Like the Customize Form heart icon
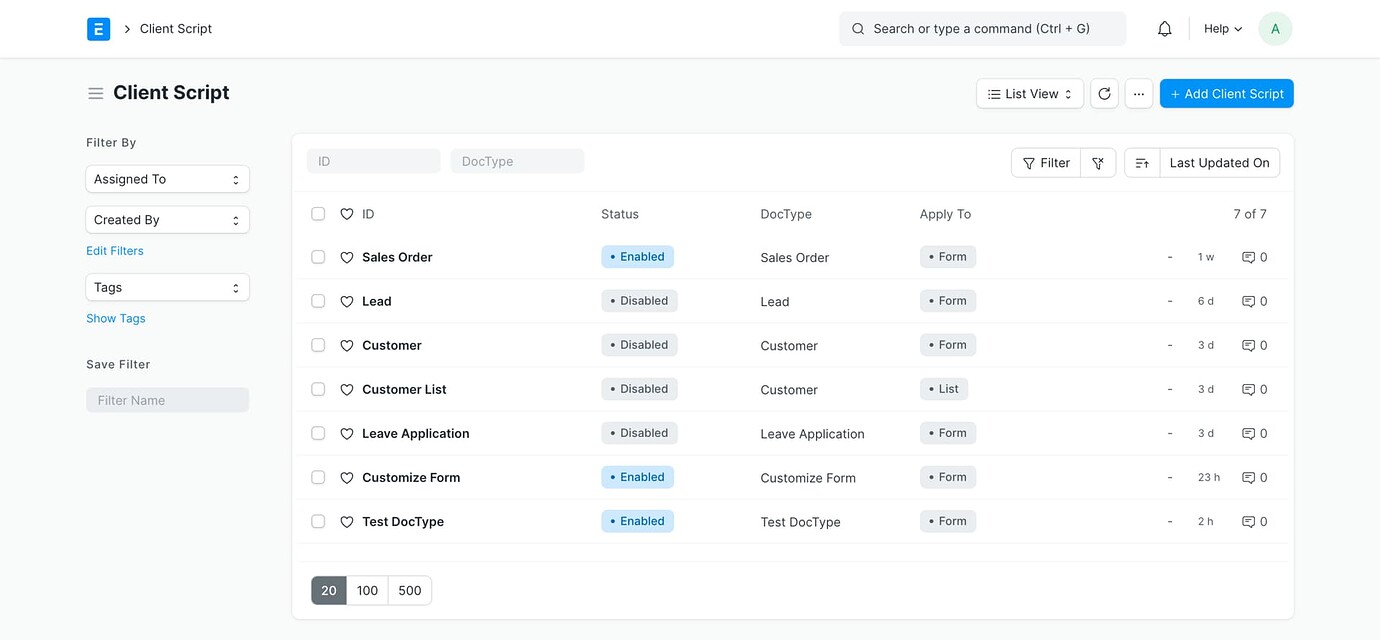This screenshot has height=640, width=1380. pos(347,477)
